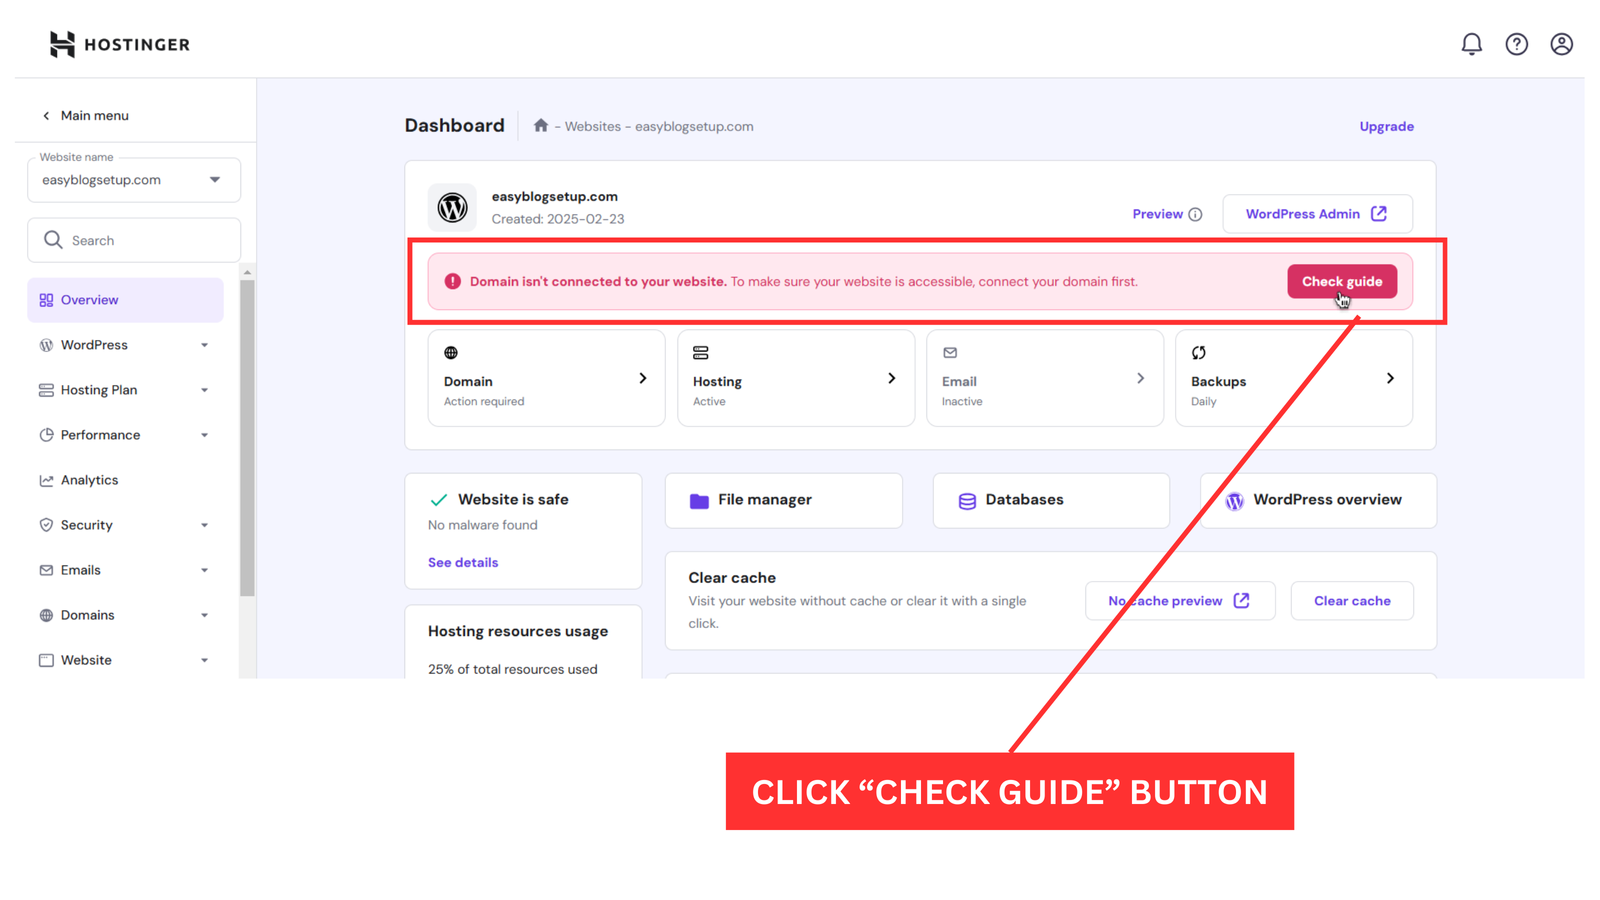Click the Hostinger logo

click(119, 44)
